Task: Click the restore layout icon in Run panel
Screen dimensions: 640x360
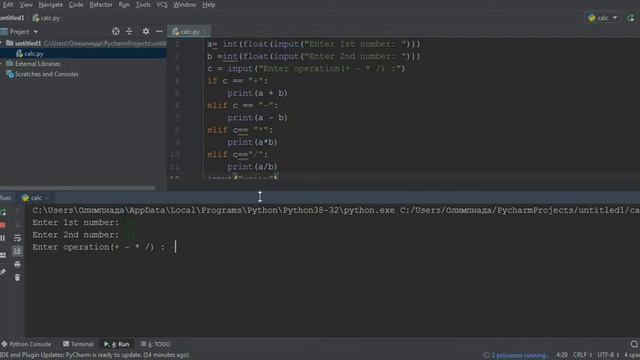Action: 3,255
